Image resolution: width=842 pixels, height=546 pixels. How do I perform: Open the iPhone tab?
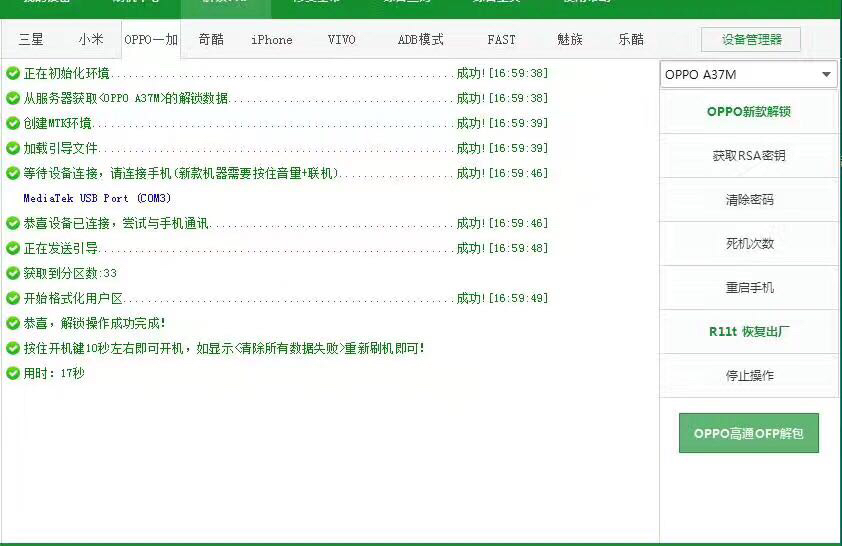(272, 39)
